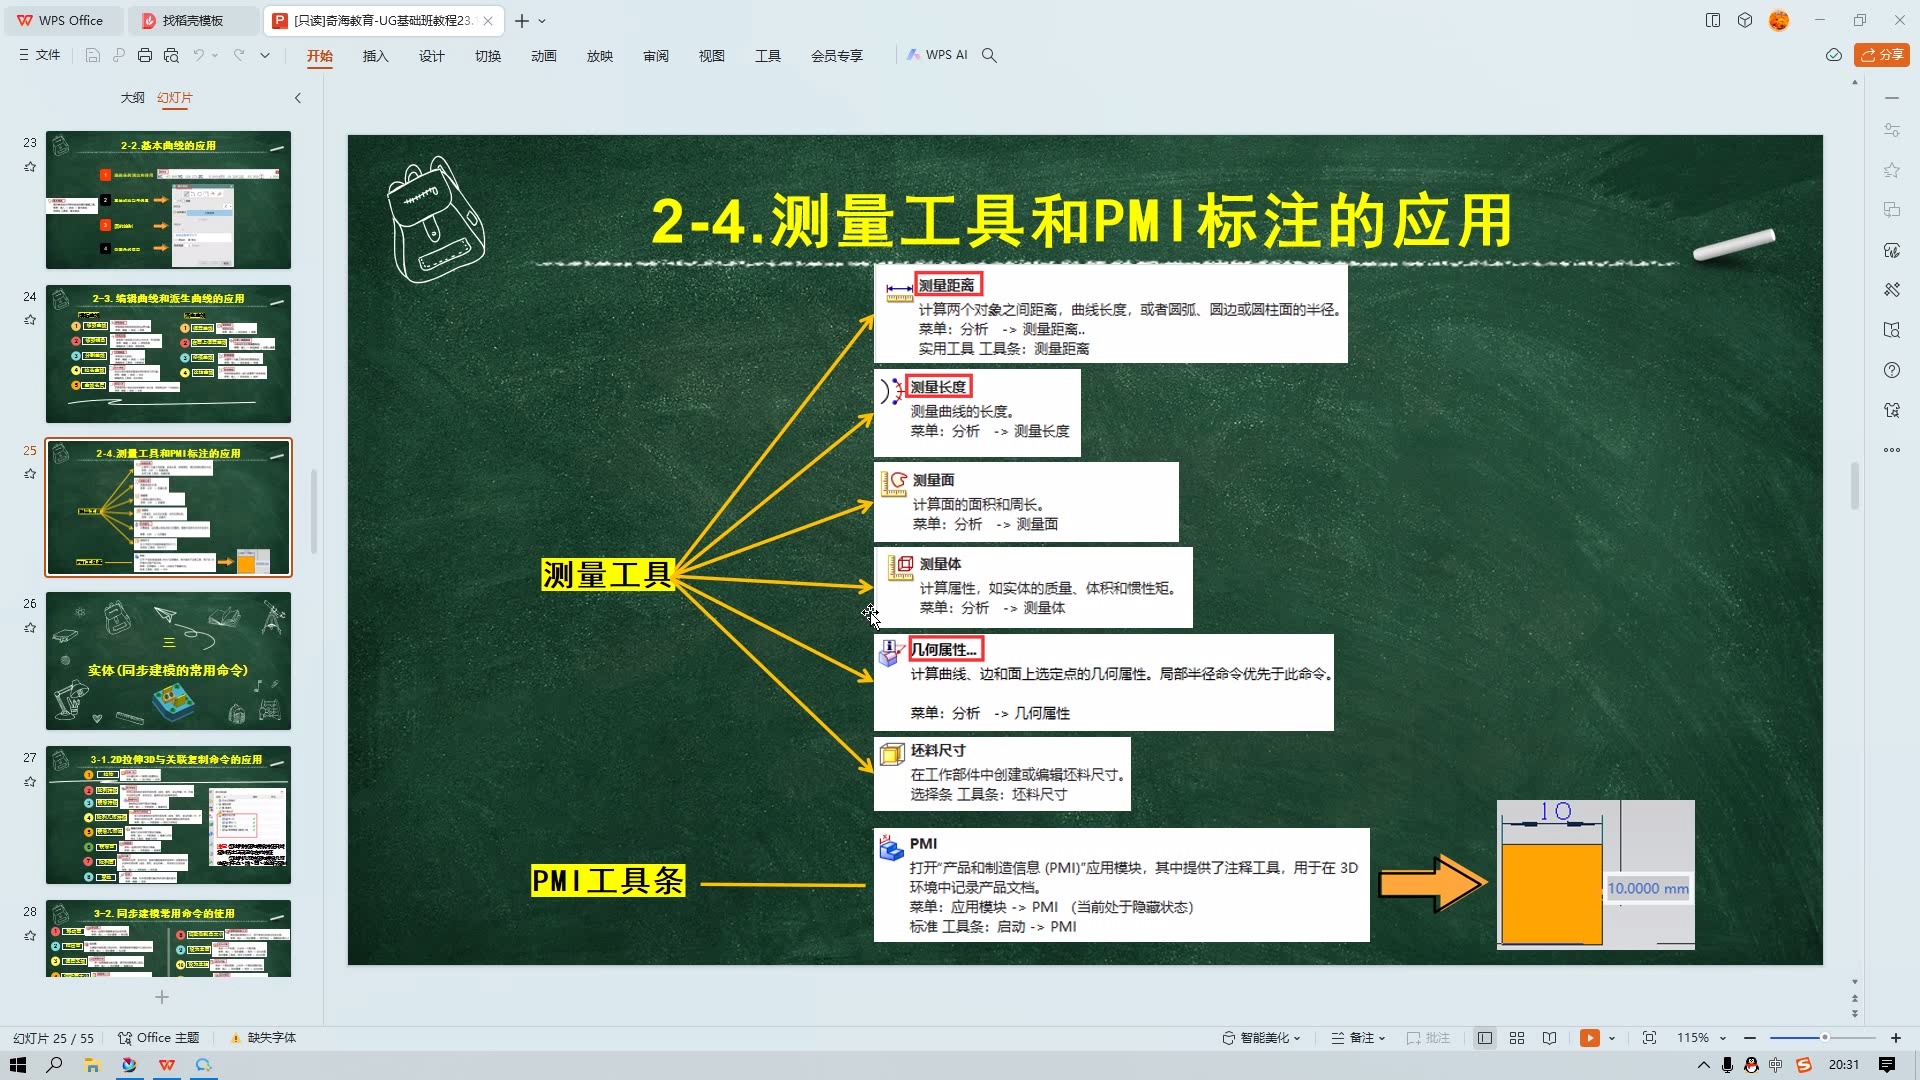The image size is (1920, 1080).
Task: Click the help question-mark icon in right sidebar
Action: click(x=1891, y=370)
